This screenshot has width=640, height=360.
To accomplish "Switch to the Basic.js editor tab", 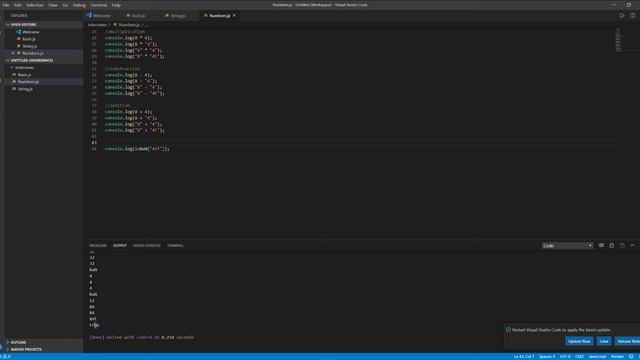I will click(x=138, y=16).
